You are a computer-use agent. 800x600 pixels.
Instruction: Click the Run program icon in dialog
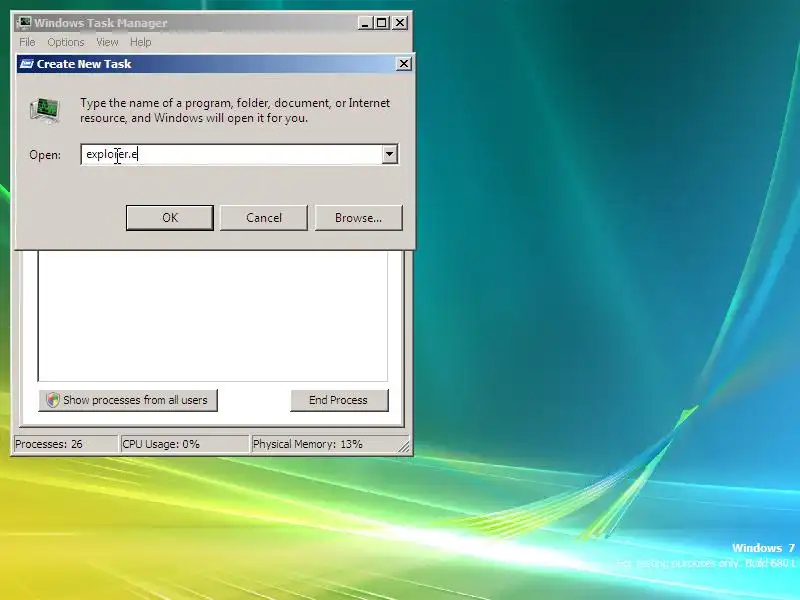point(45,111)
